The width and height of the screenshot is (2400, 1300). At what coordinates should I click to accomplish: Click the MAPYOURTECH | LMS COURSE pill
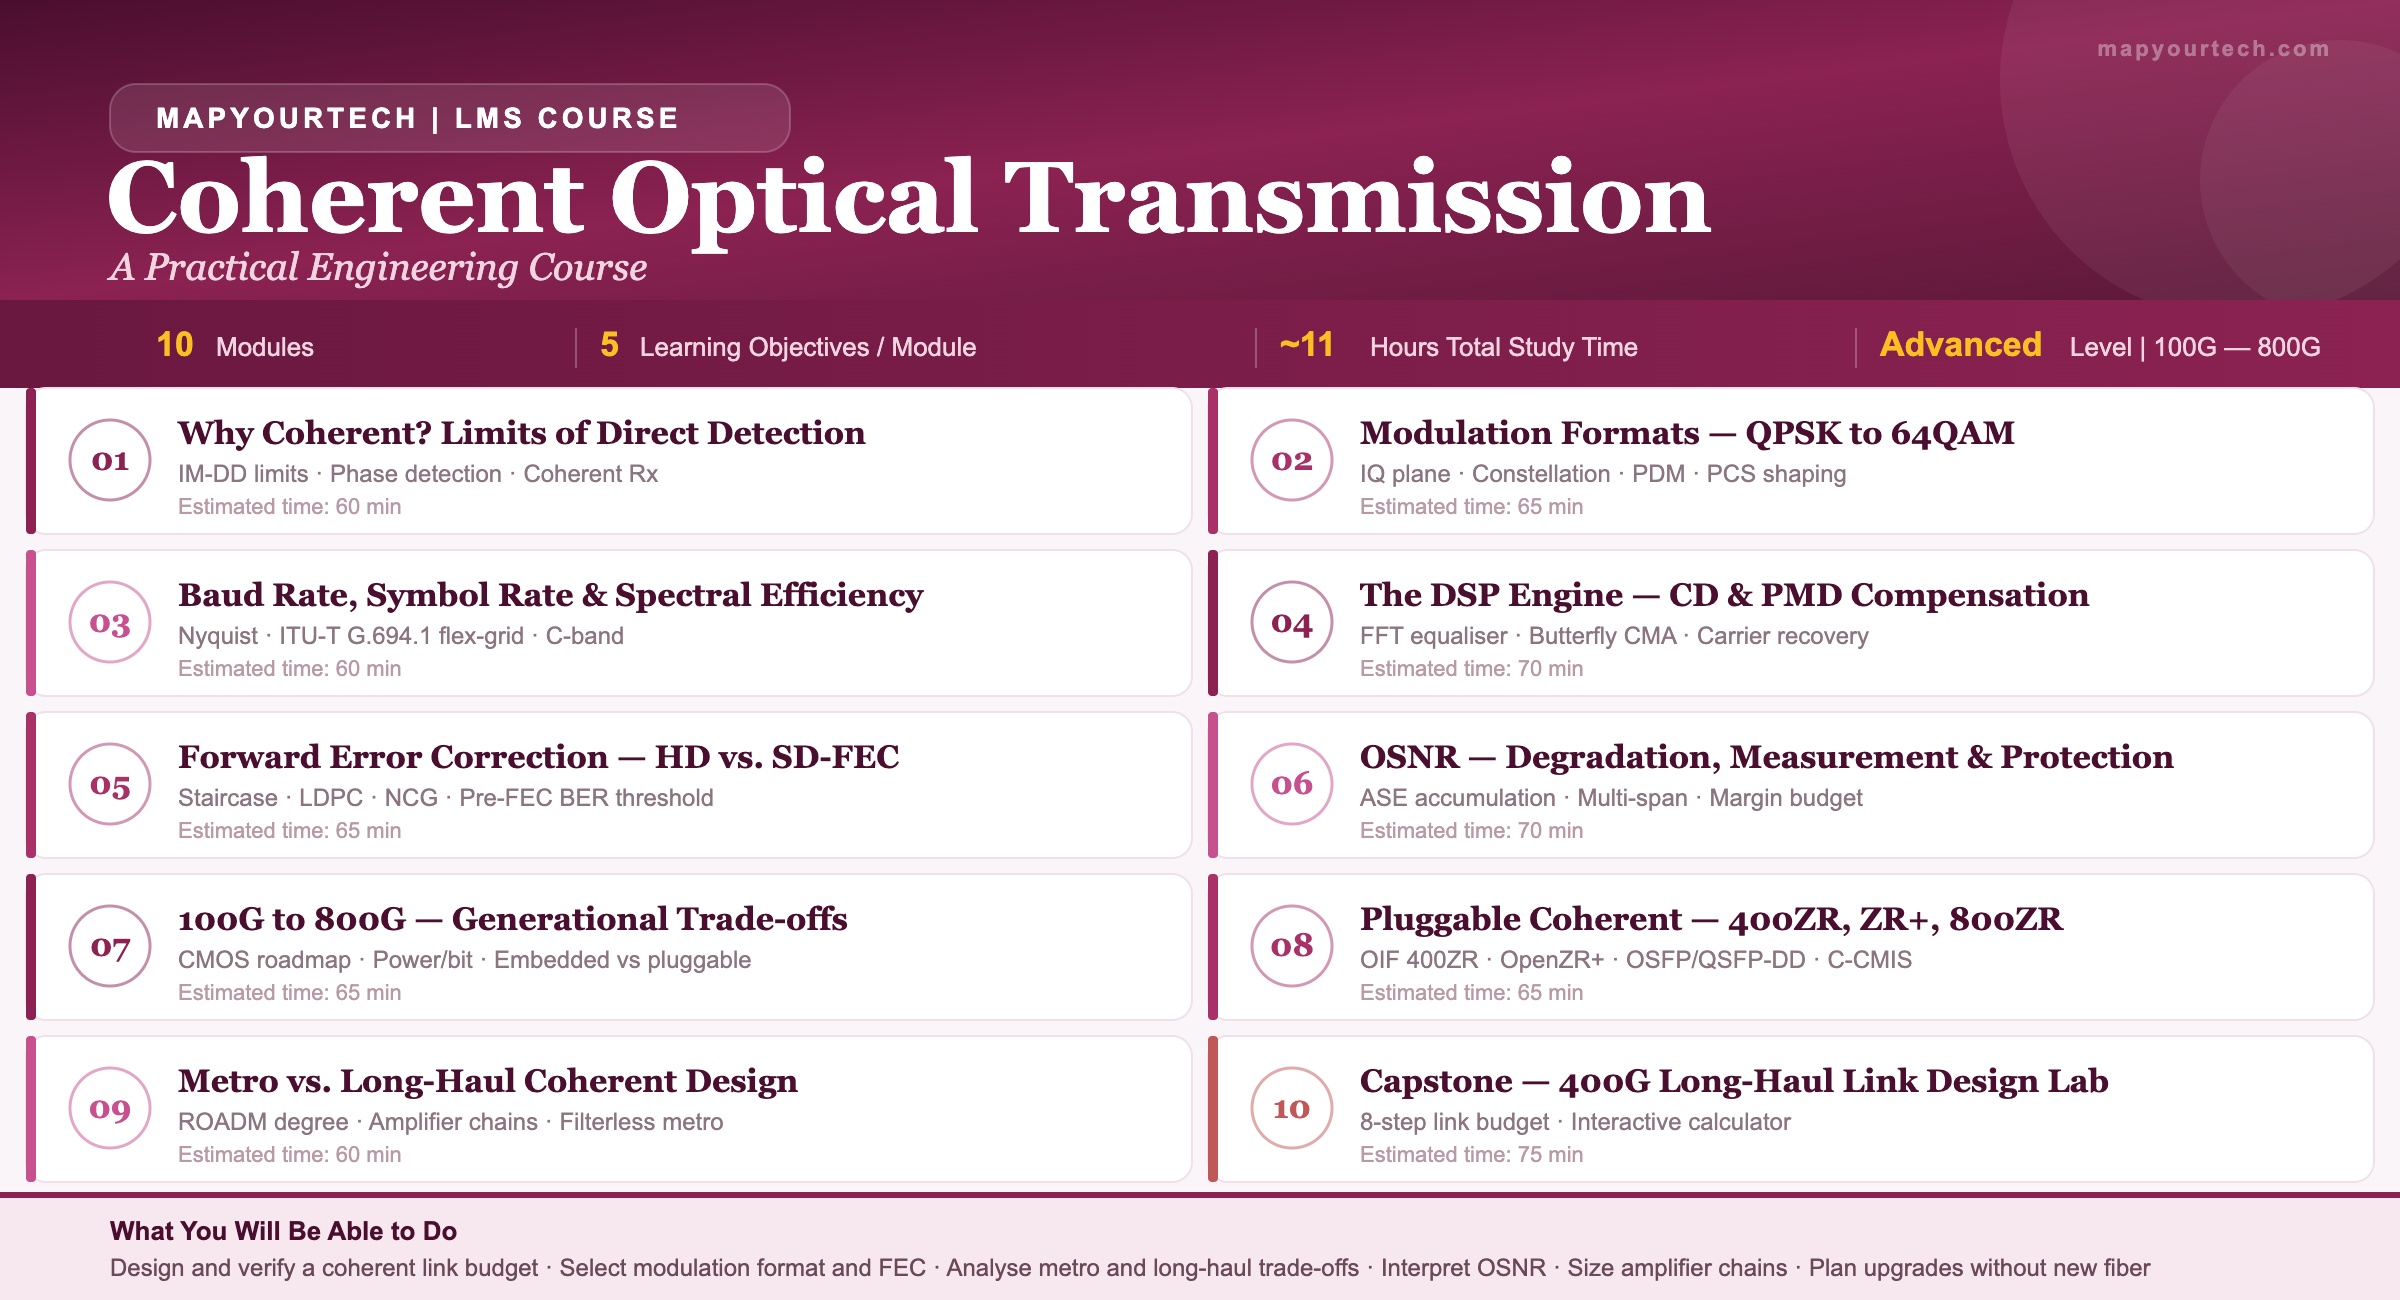point(450,118)
